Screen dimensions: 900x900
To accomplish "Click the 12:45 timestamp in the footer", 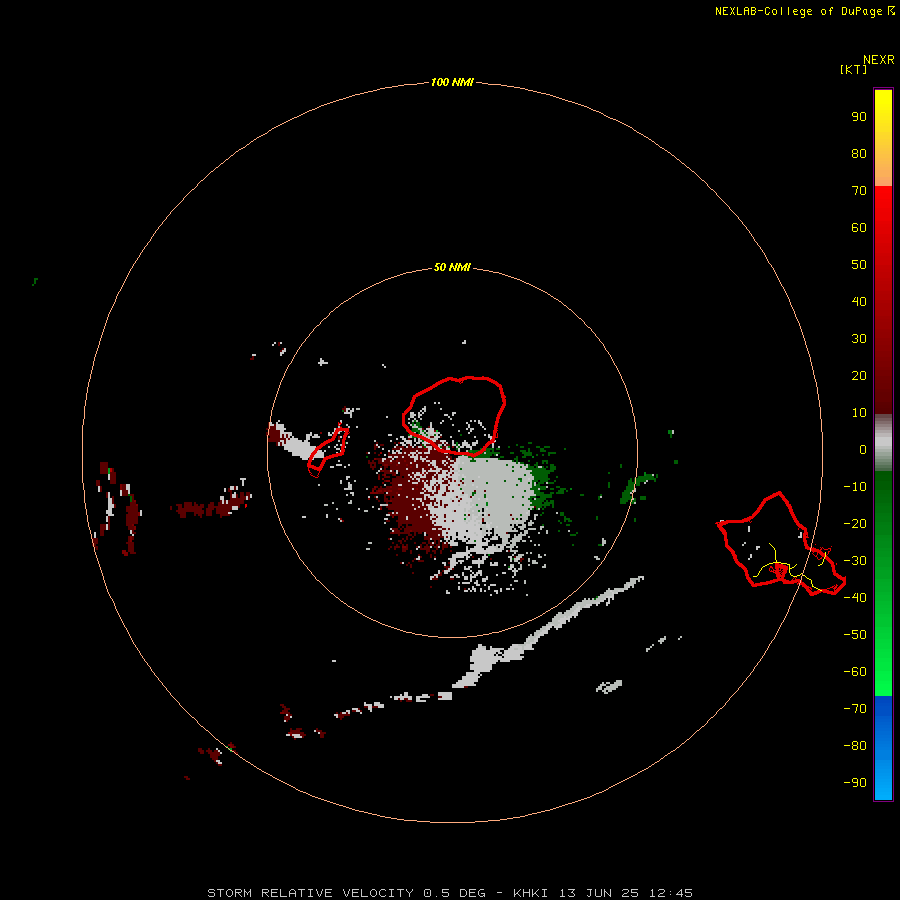I will (670, 893).
